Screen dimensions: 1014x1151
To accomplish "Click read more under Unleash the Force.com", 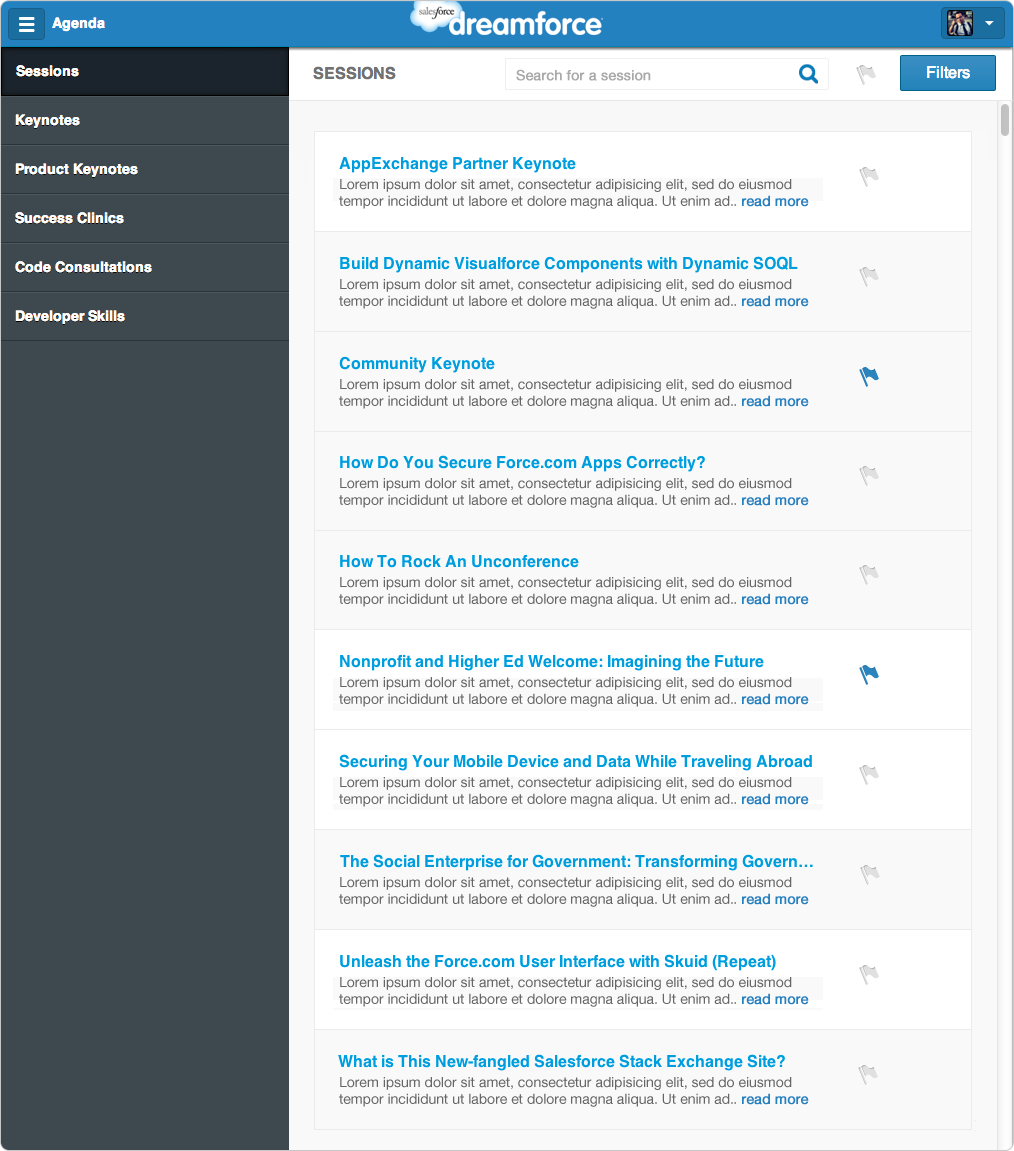I will (774, 999).
